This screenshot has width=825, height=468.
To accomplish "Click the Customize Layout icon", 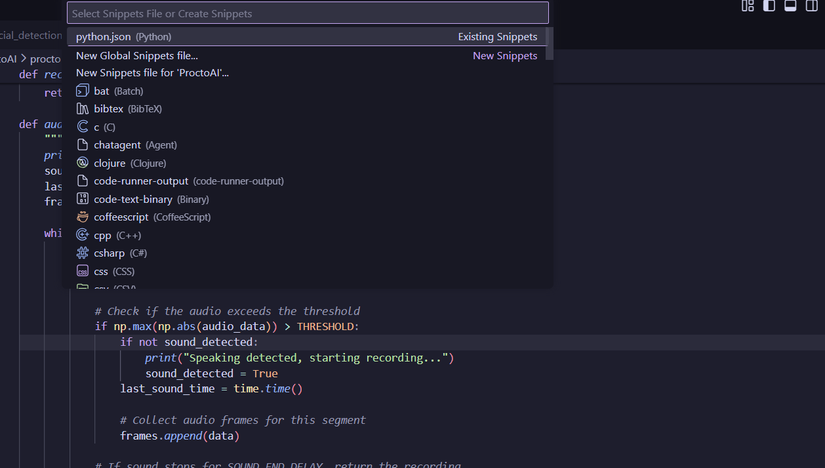I will pos(748,6).
